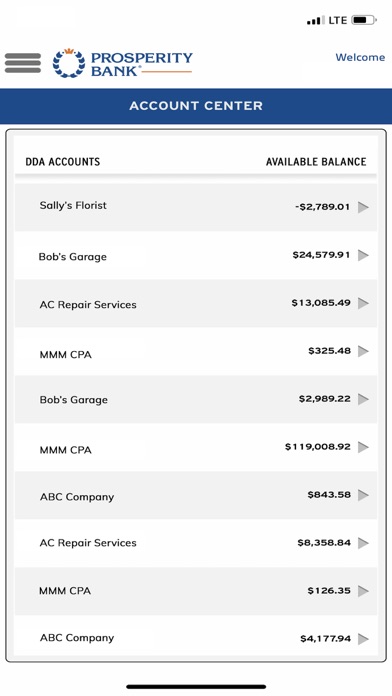Tap the battery status icon

[364, 20]
